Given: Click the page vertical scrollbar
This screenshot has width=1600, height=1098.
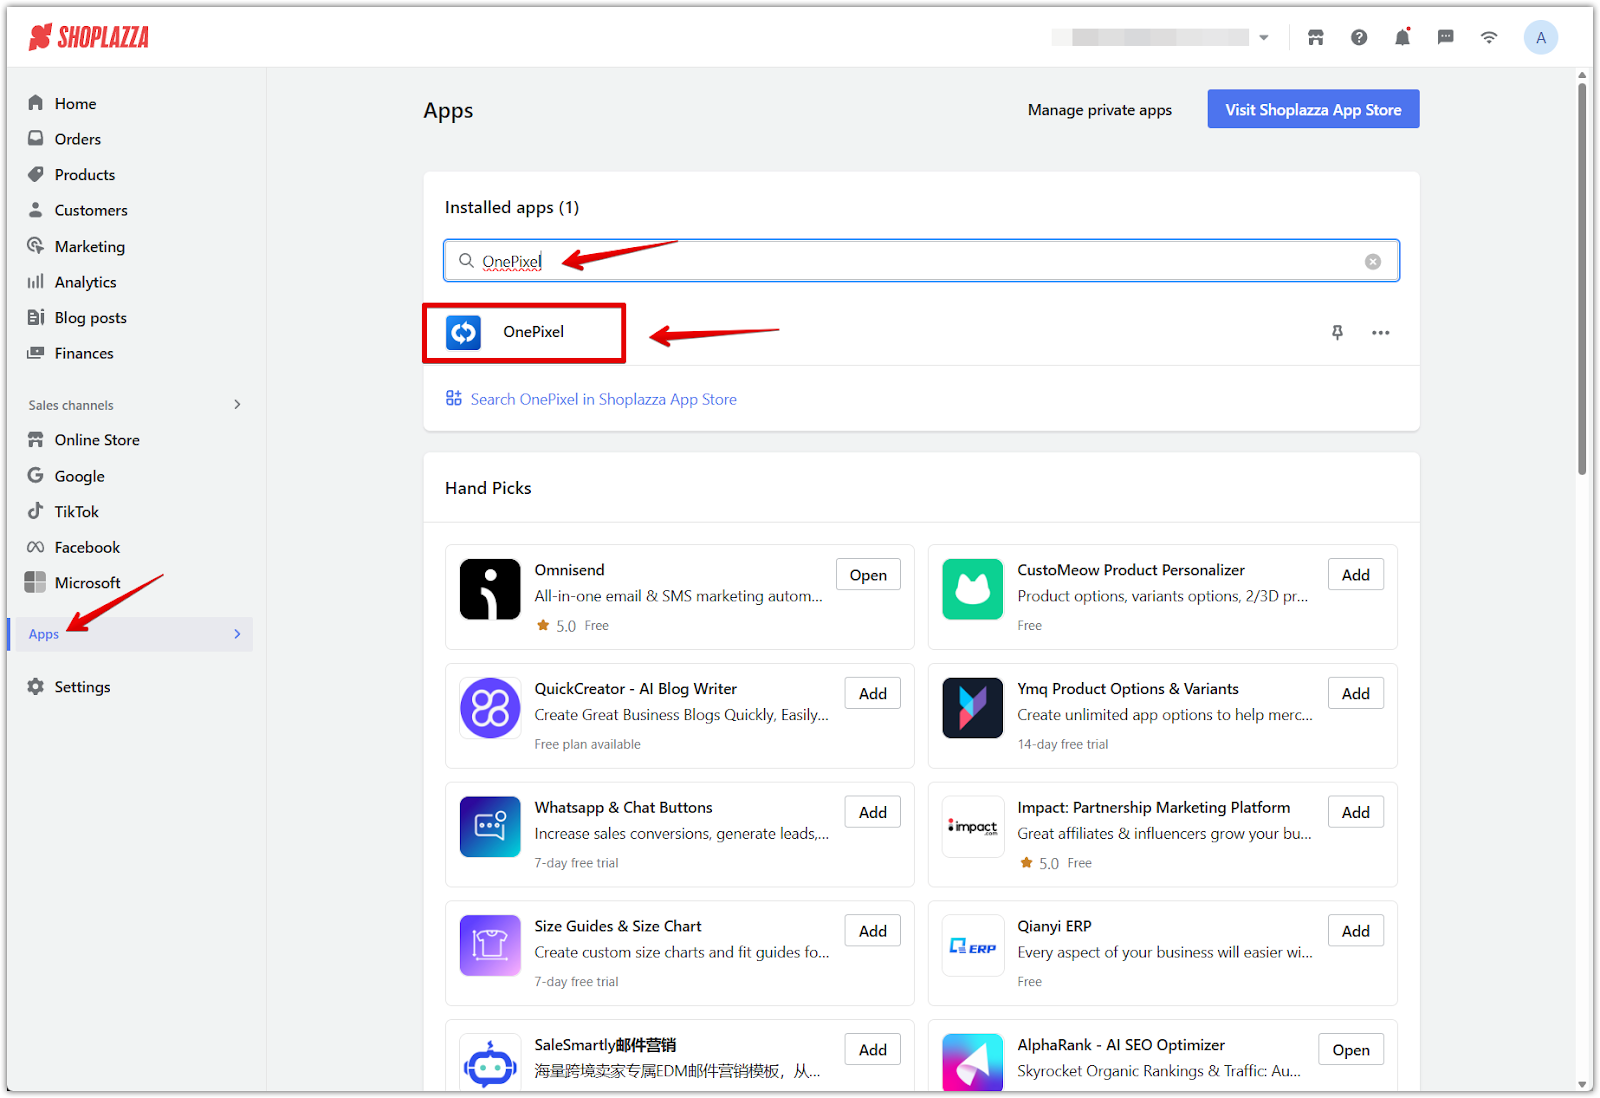Looking at the screenshot, I should tap(1582, 280).
